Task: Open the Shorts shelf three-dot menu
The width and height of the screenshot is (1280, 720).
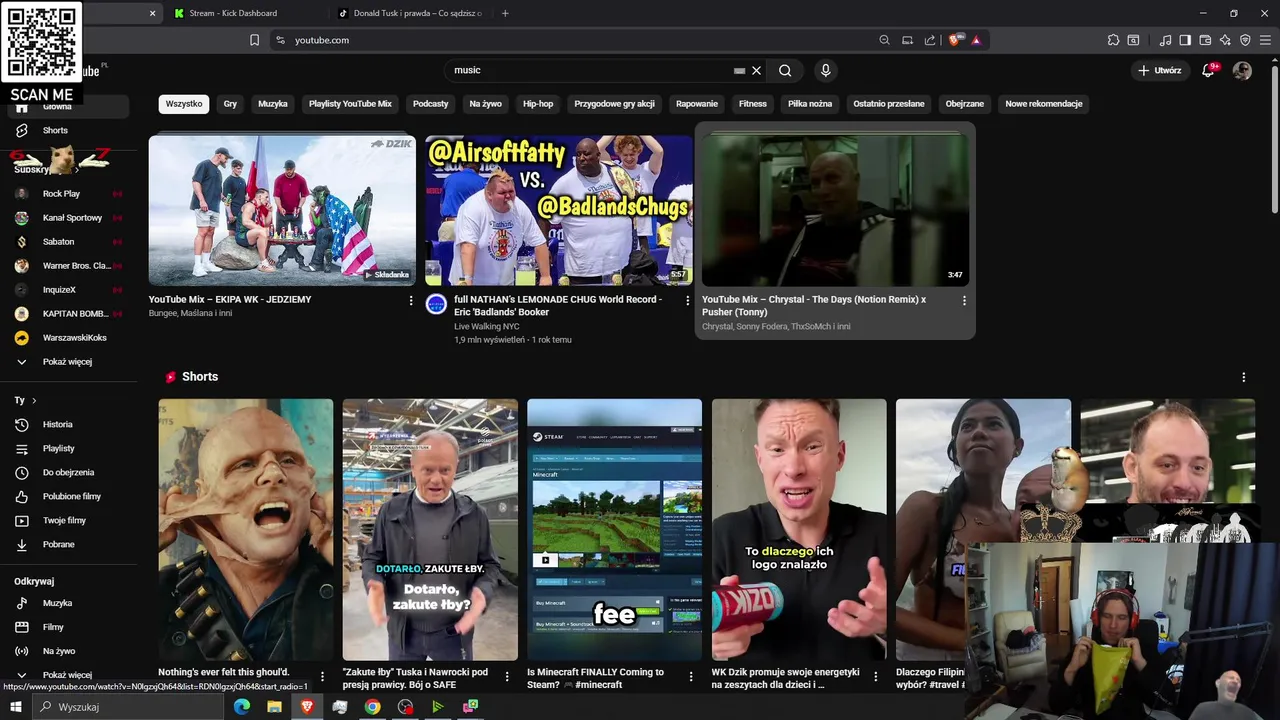Action: point(1243,377)
